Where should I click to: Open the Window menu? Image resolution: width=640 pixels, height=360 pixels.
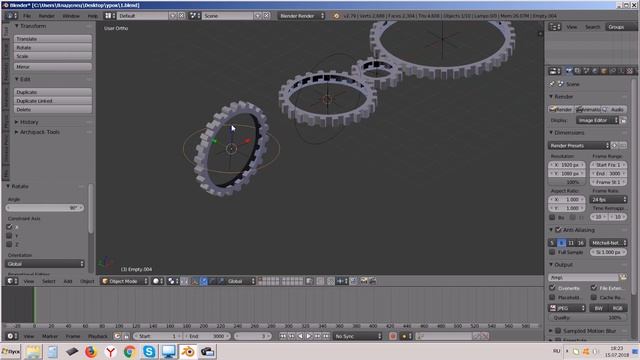[x=71, y=16]
